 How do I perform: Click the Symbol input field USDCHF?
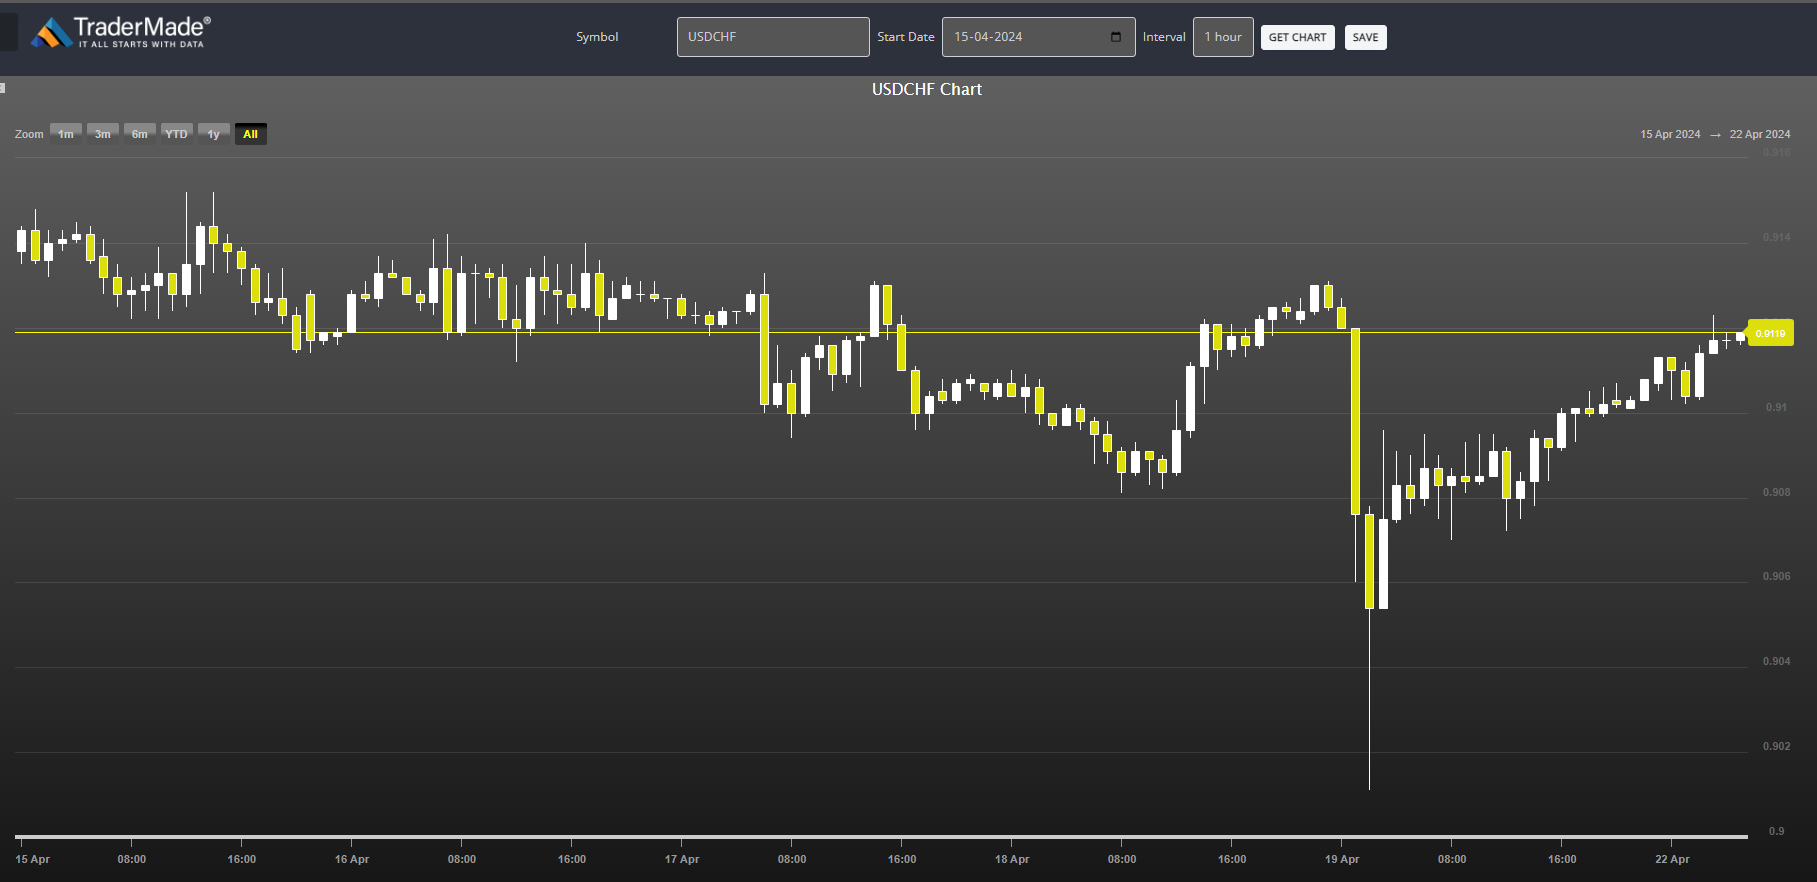773,37
